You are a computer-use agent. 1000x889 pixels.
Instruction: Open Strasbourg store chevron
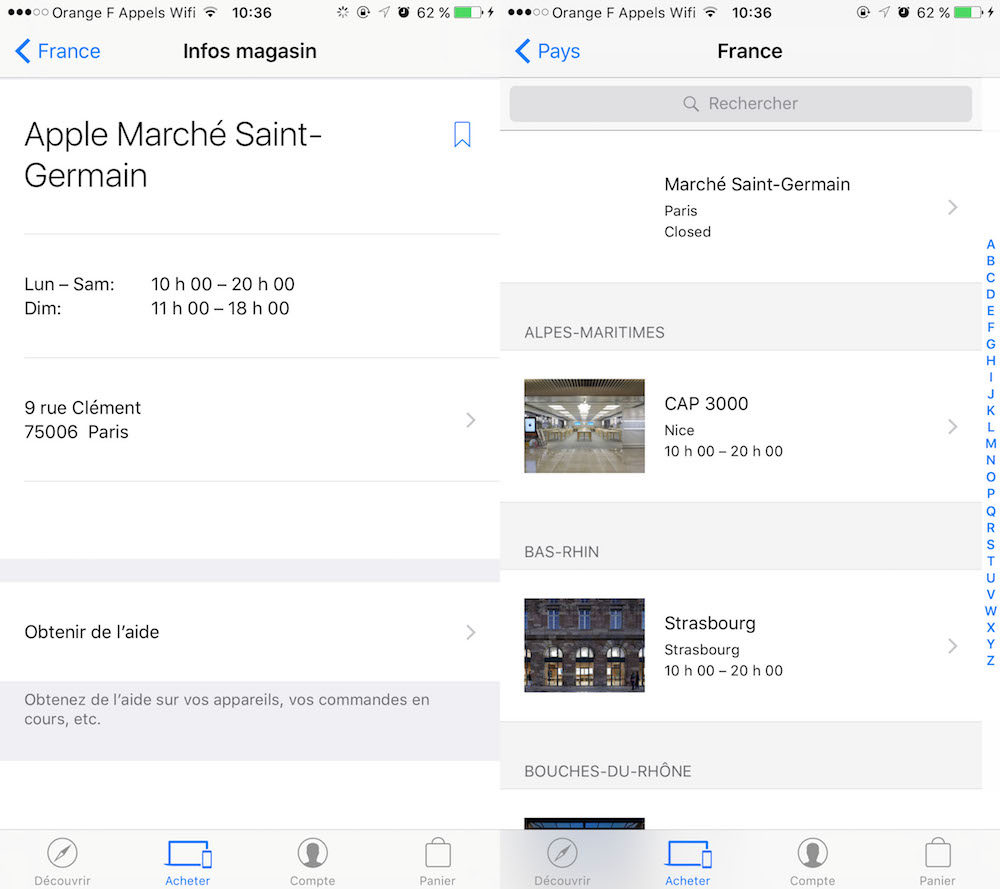[x=953, y=645]
